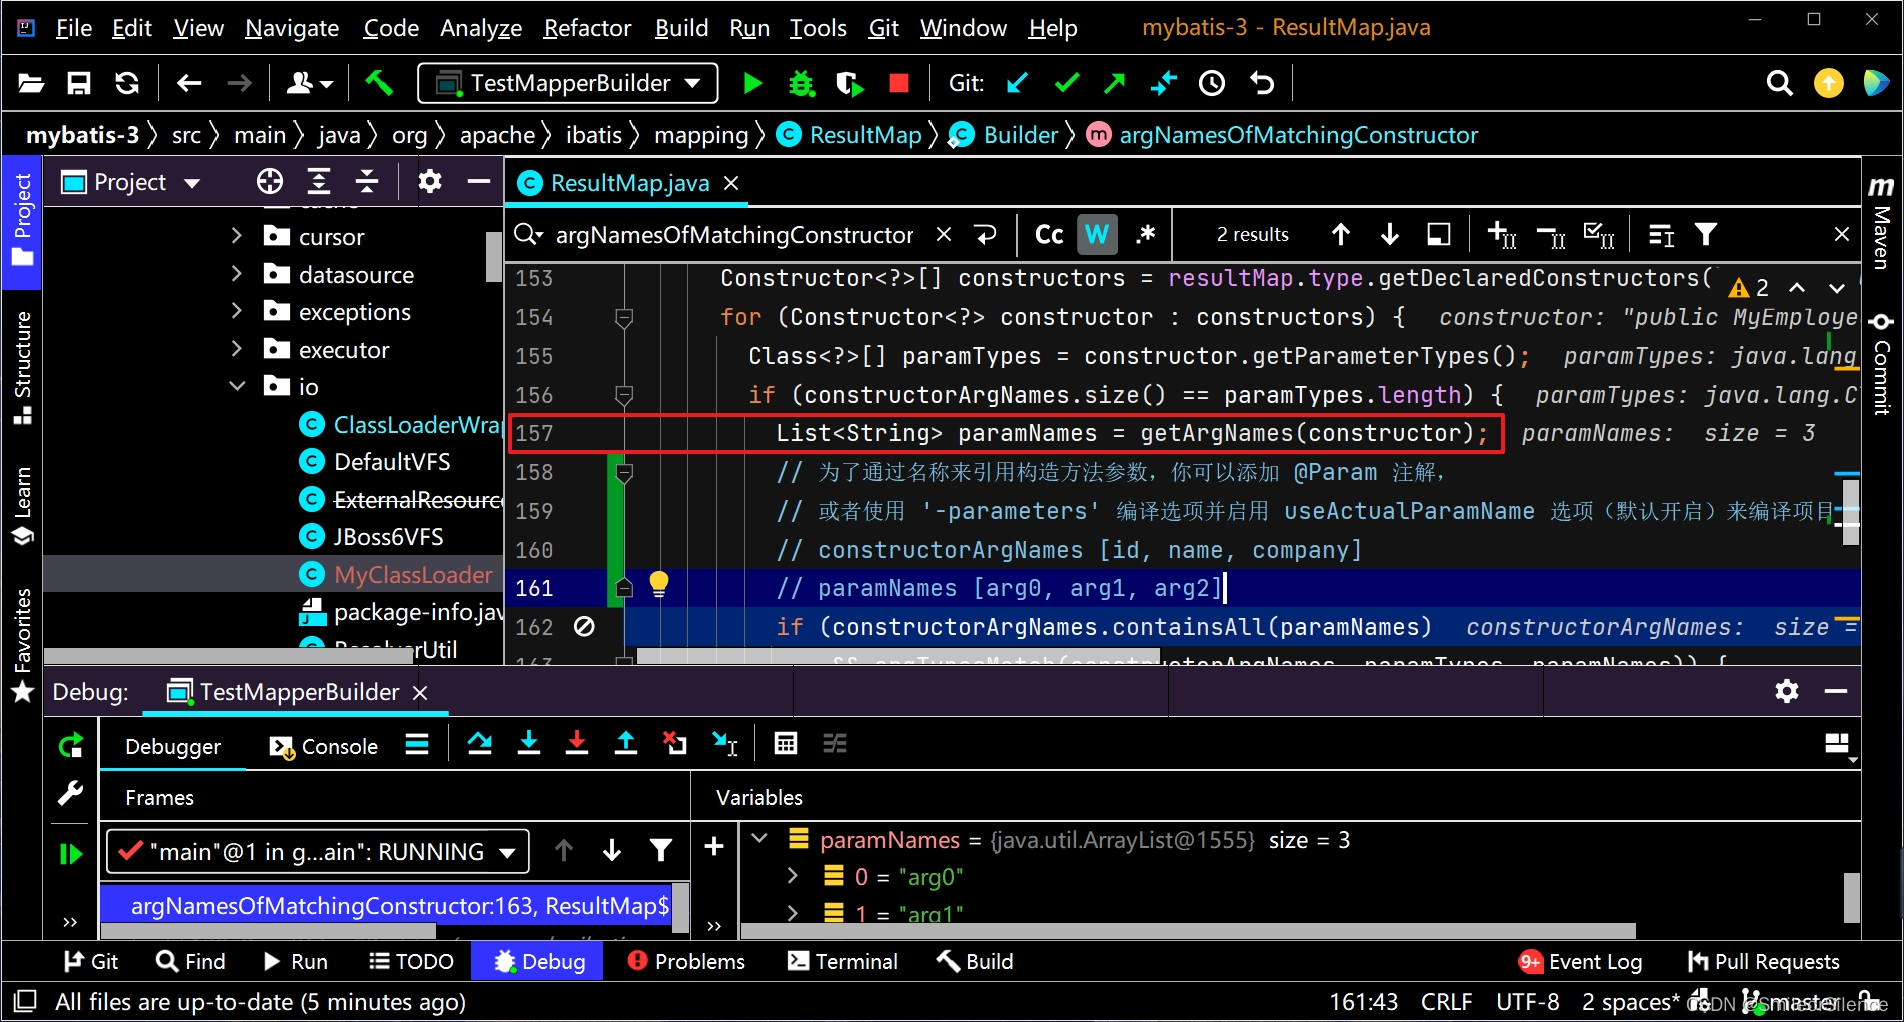Click ResultMap breadcrumb in navigation bar
1904x1022 pixels.
click(849, 135)
